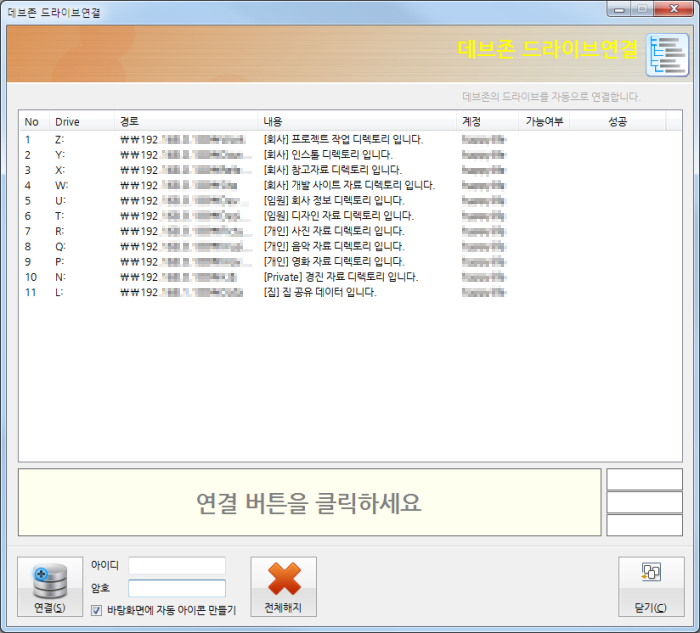Click the 전체해지 disconnect all button
The width and height of the screenshot is (700, 633).
(283, 587)
